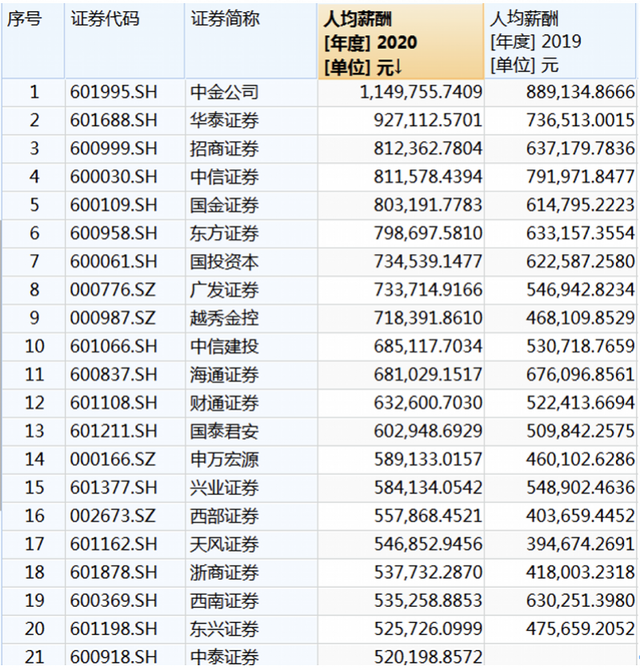Image resolution: width=640 pixels, height=670 pixels.
Task: Select code 600109.SH
Action: [125, 205]
